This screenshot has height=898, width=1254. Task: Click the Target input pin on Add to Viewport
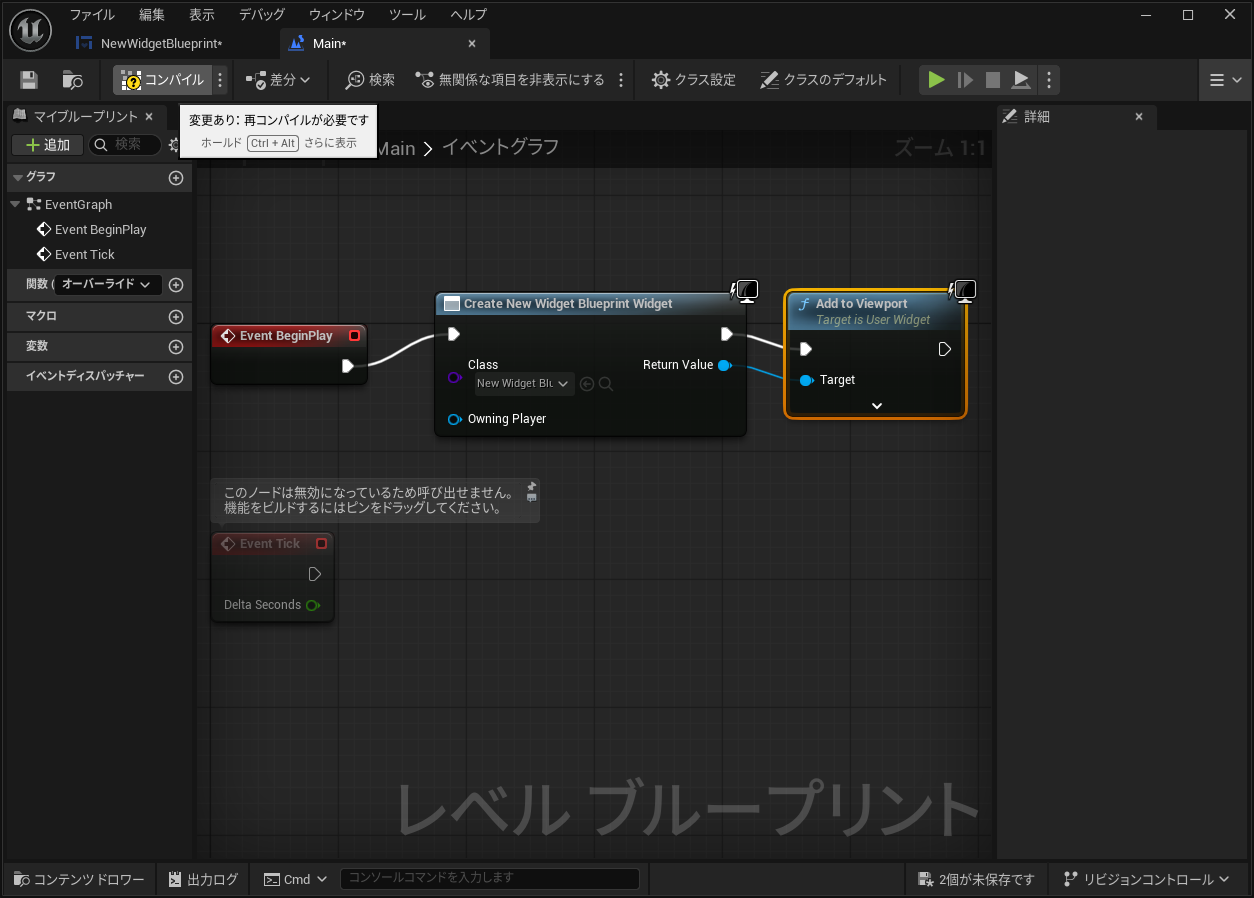pos(806,380)
